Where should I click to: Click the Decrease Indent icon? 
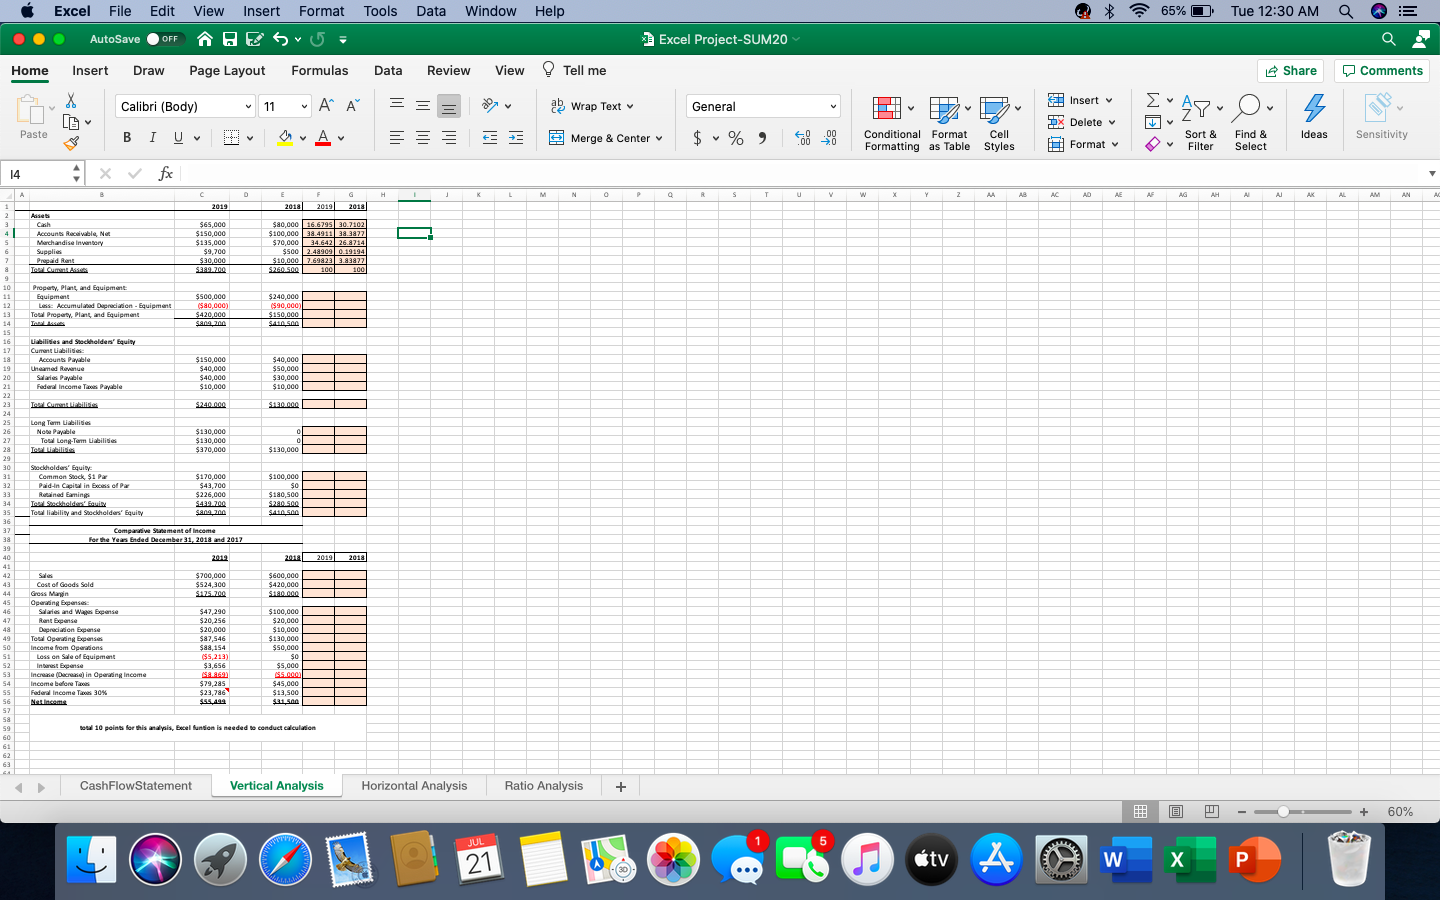pos(490,138)
